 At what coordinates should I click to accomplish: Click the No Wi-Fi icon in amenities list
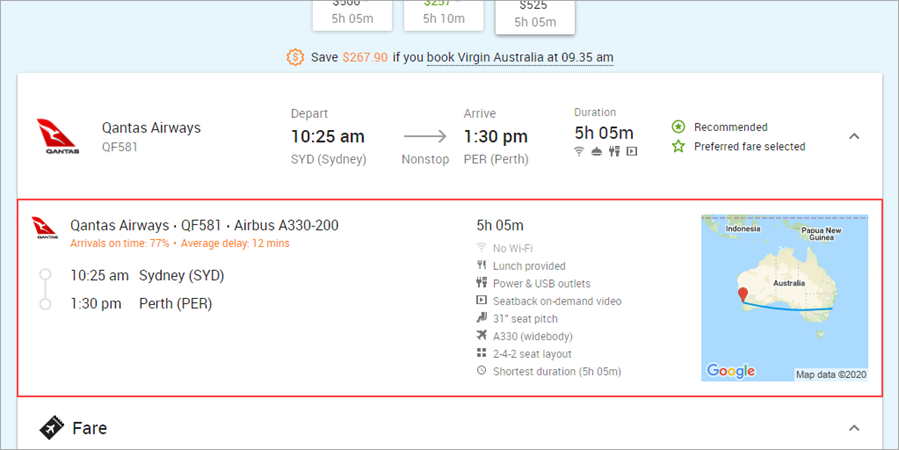(x=482, y=248)
